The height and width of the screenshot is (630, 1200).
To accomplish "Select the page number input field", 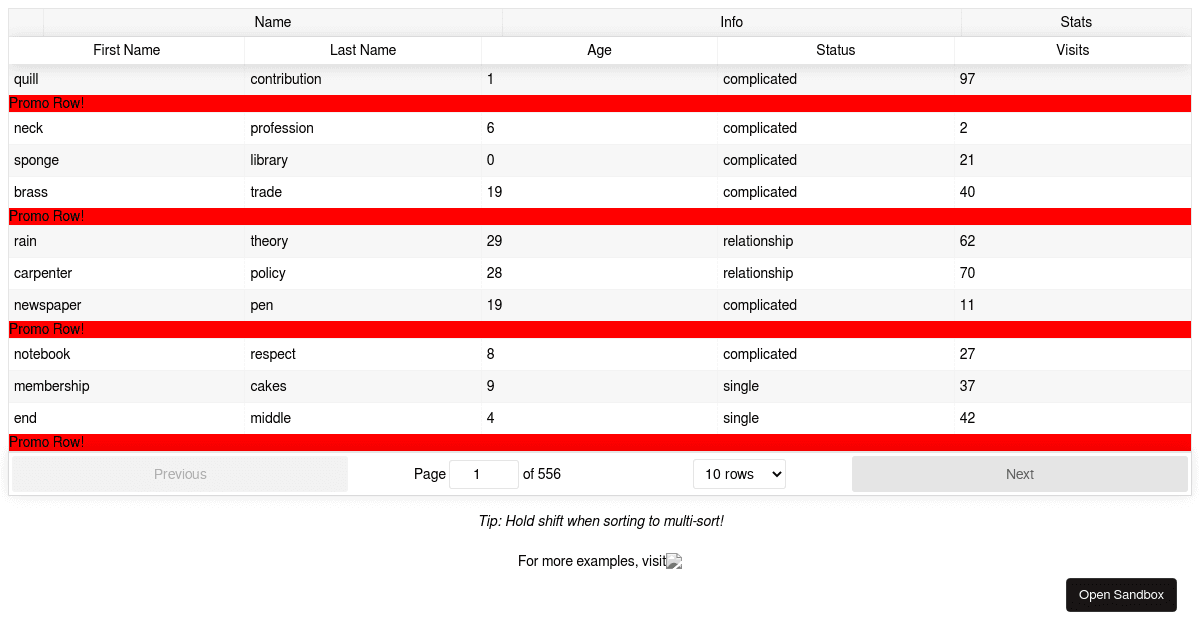I will 484,474.
